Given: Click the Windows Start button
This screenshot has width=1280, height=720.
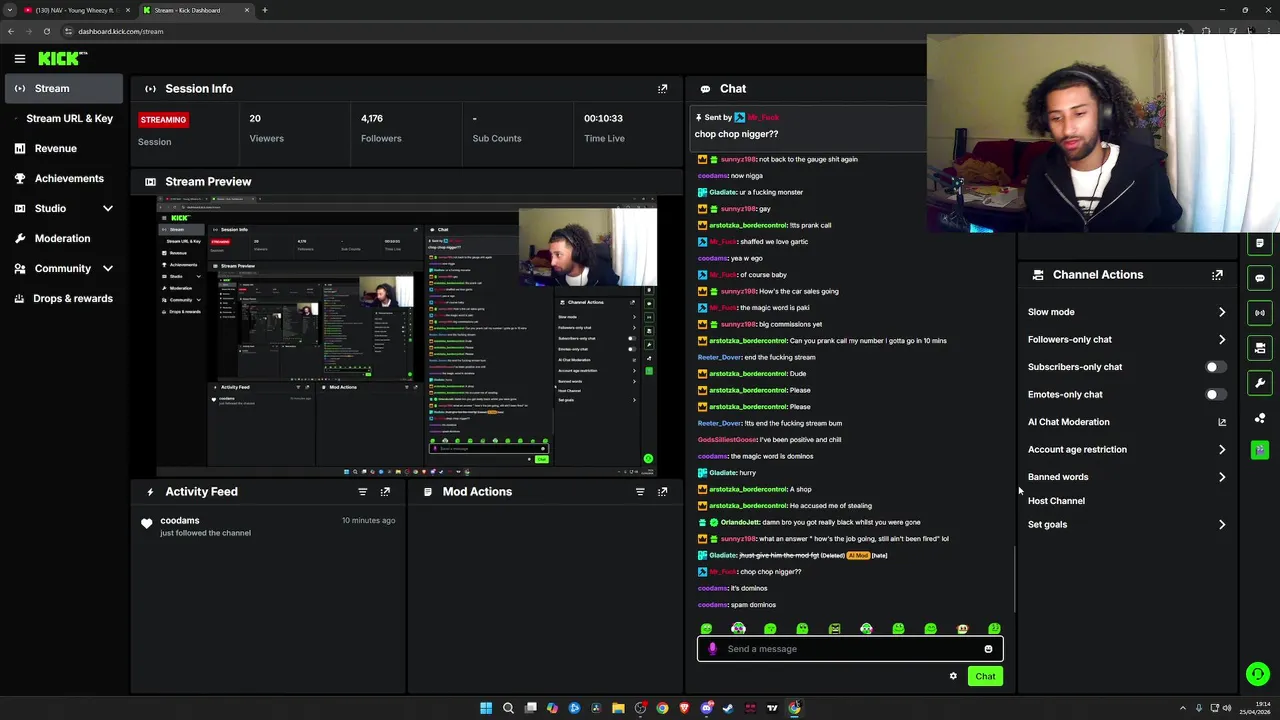Looking at the screenshot, I should pos(486,708).
